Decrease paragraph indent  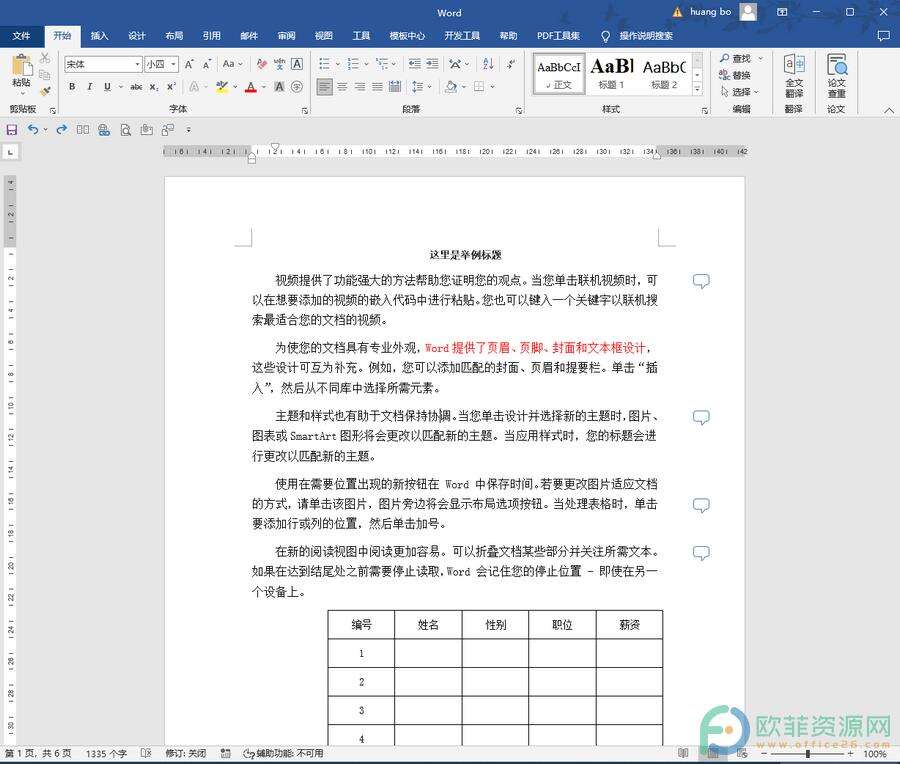414,64
